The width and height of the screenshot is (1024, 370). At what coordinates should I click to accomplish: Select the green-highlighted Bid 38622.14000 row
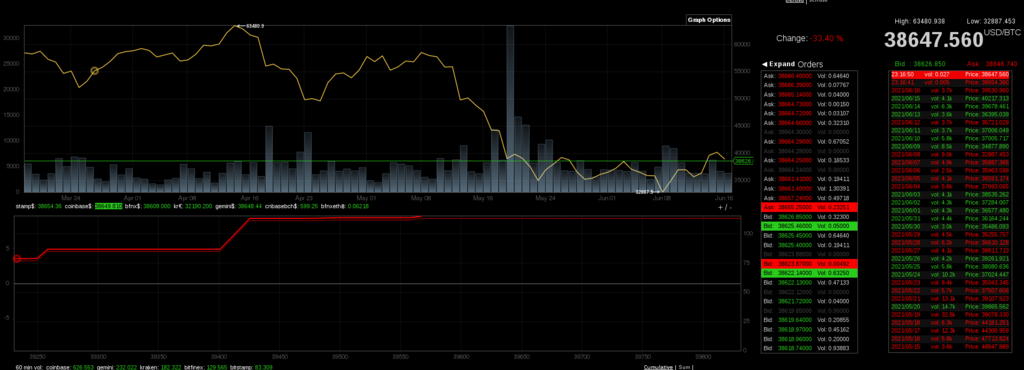809,273
